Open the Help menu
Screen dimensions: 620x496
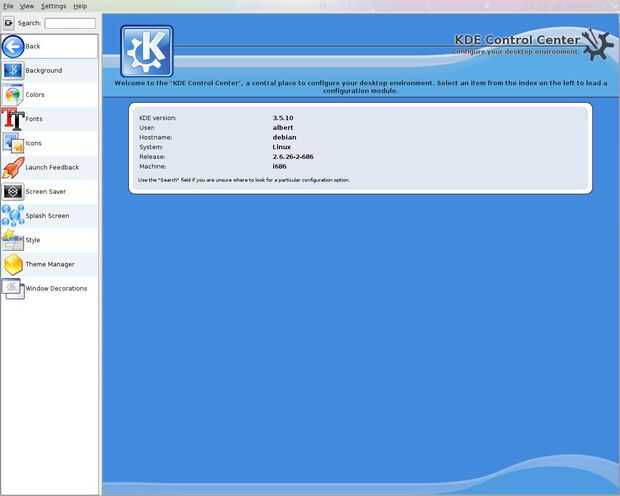pos(80,6)
